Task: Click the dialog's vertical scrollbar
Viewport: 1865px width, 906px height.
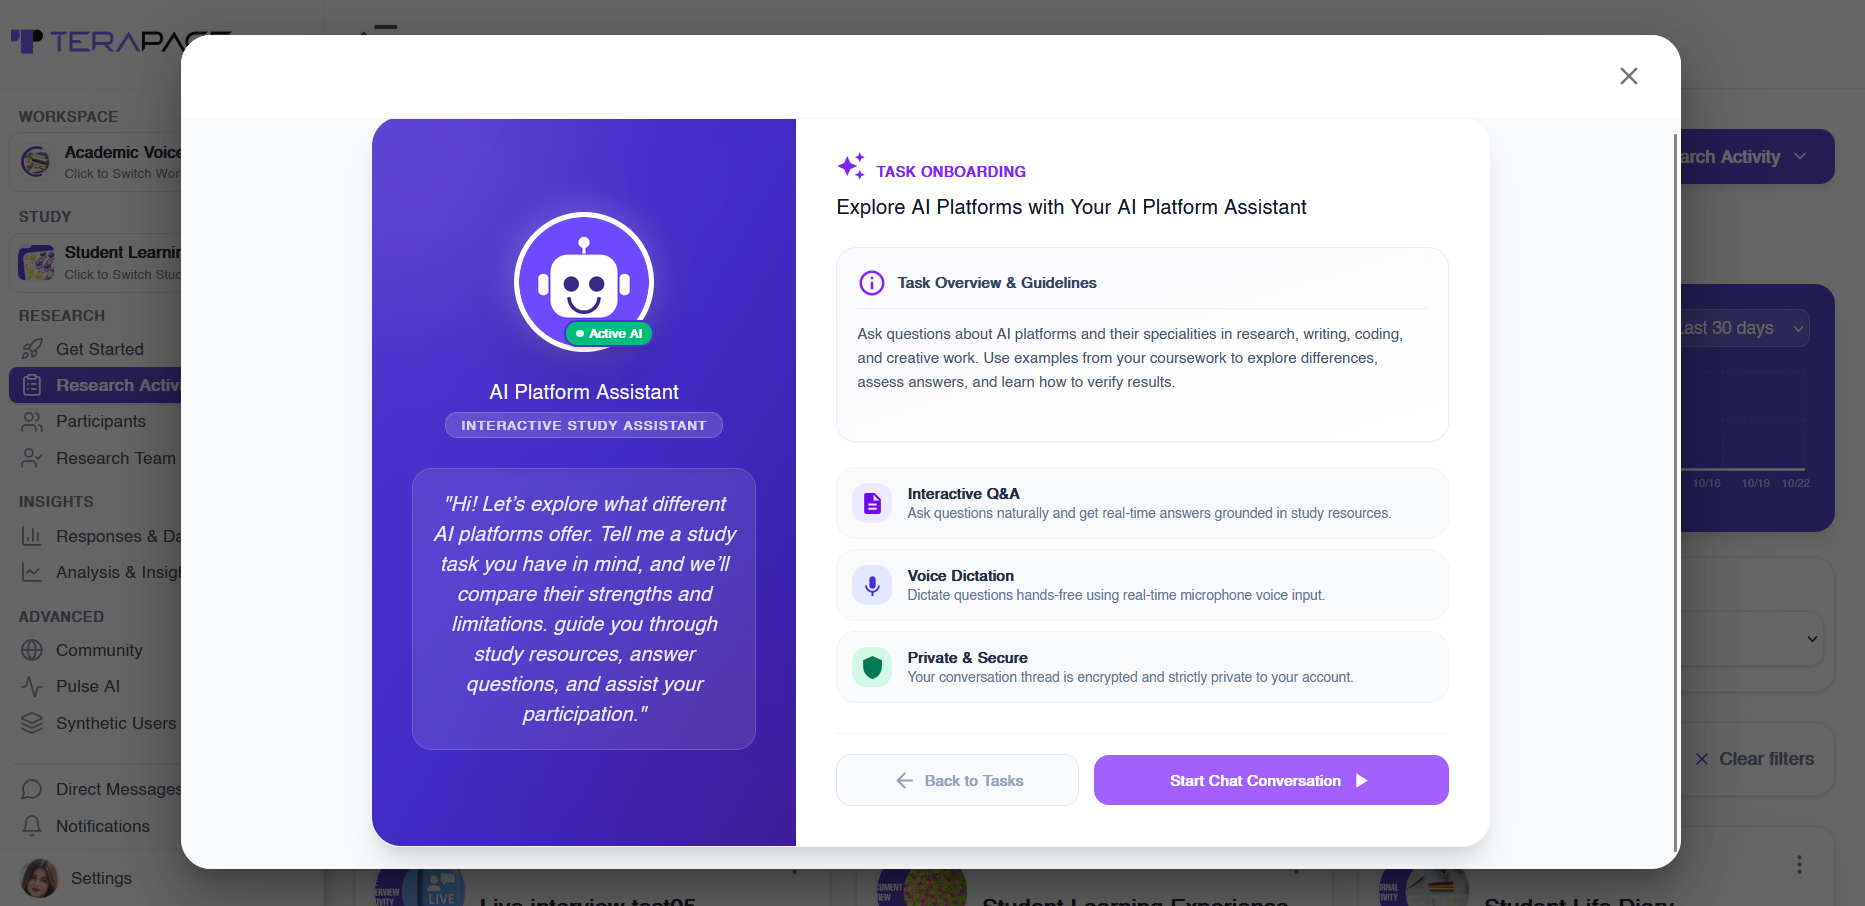Action: click(x=1675, y=492)
